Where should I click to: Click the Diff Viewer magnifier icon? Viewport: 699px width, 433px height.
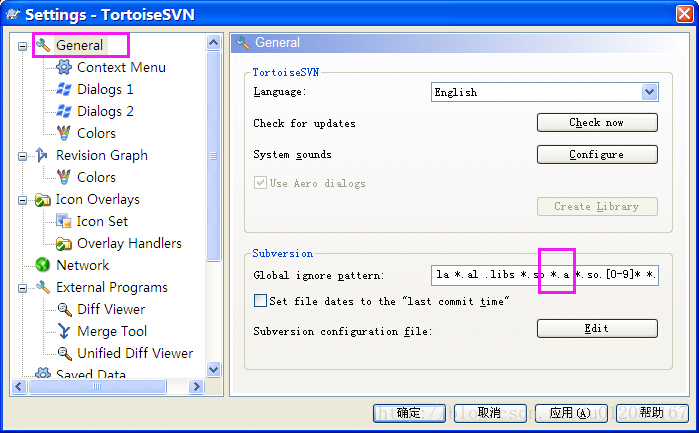pos(65,309)
